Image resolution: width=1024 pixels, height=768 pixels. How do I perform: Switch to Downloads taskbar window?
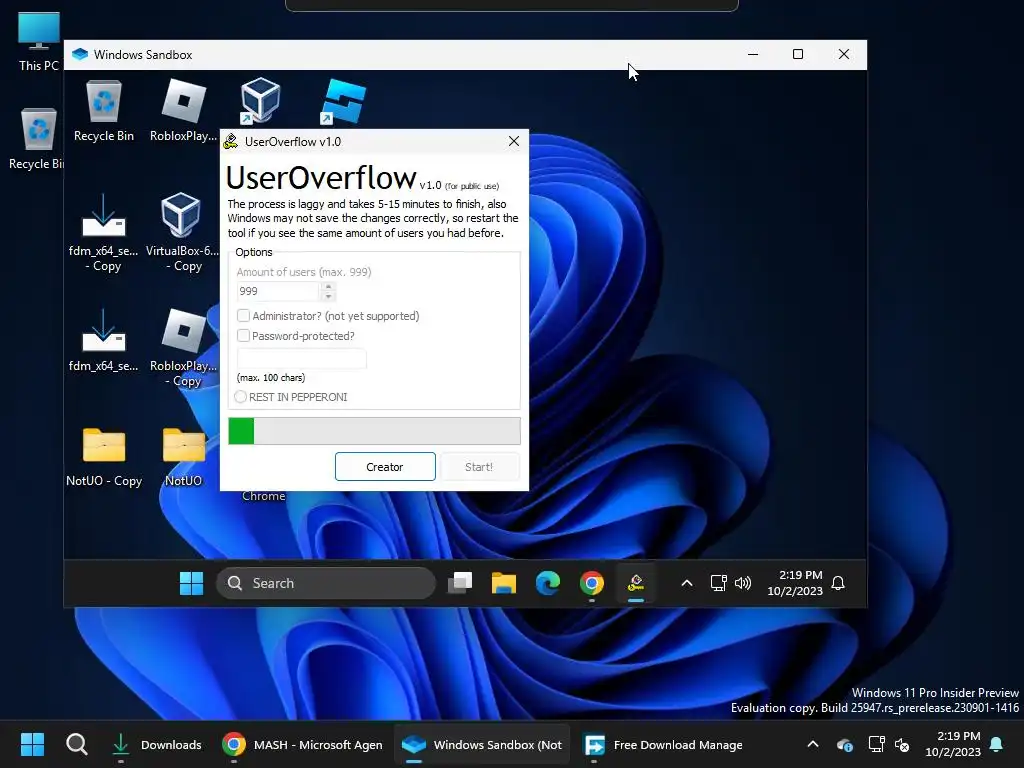coord(157,744)
